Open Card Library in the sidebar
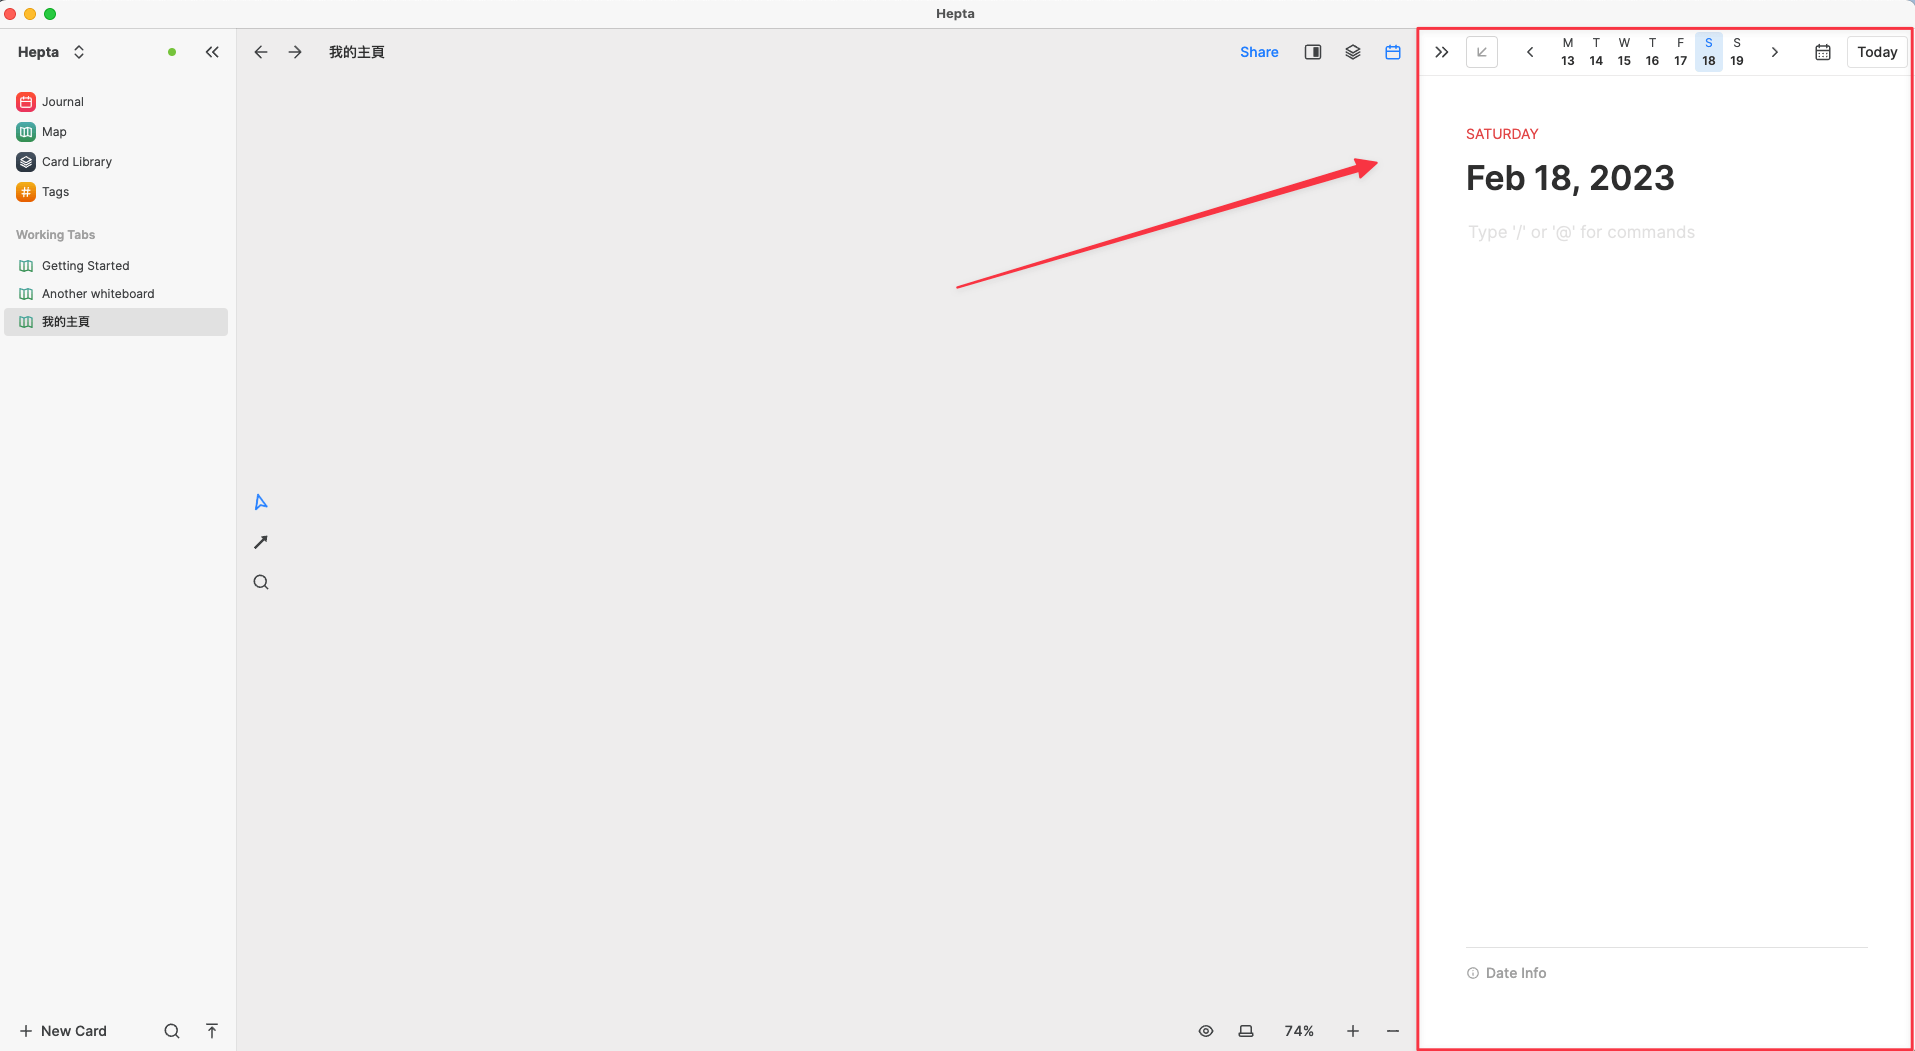Image resolution: width=1915 pixels, height=1051 pixels. [x=77, y=162]
